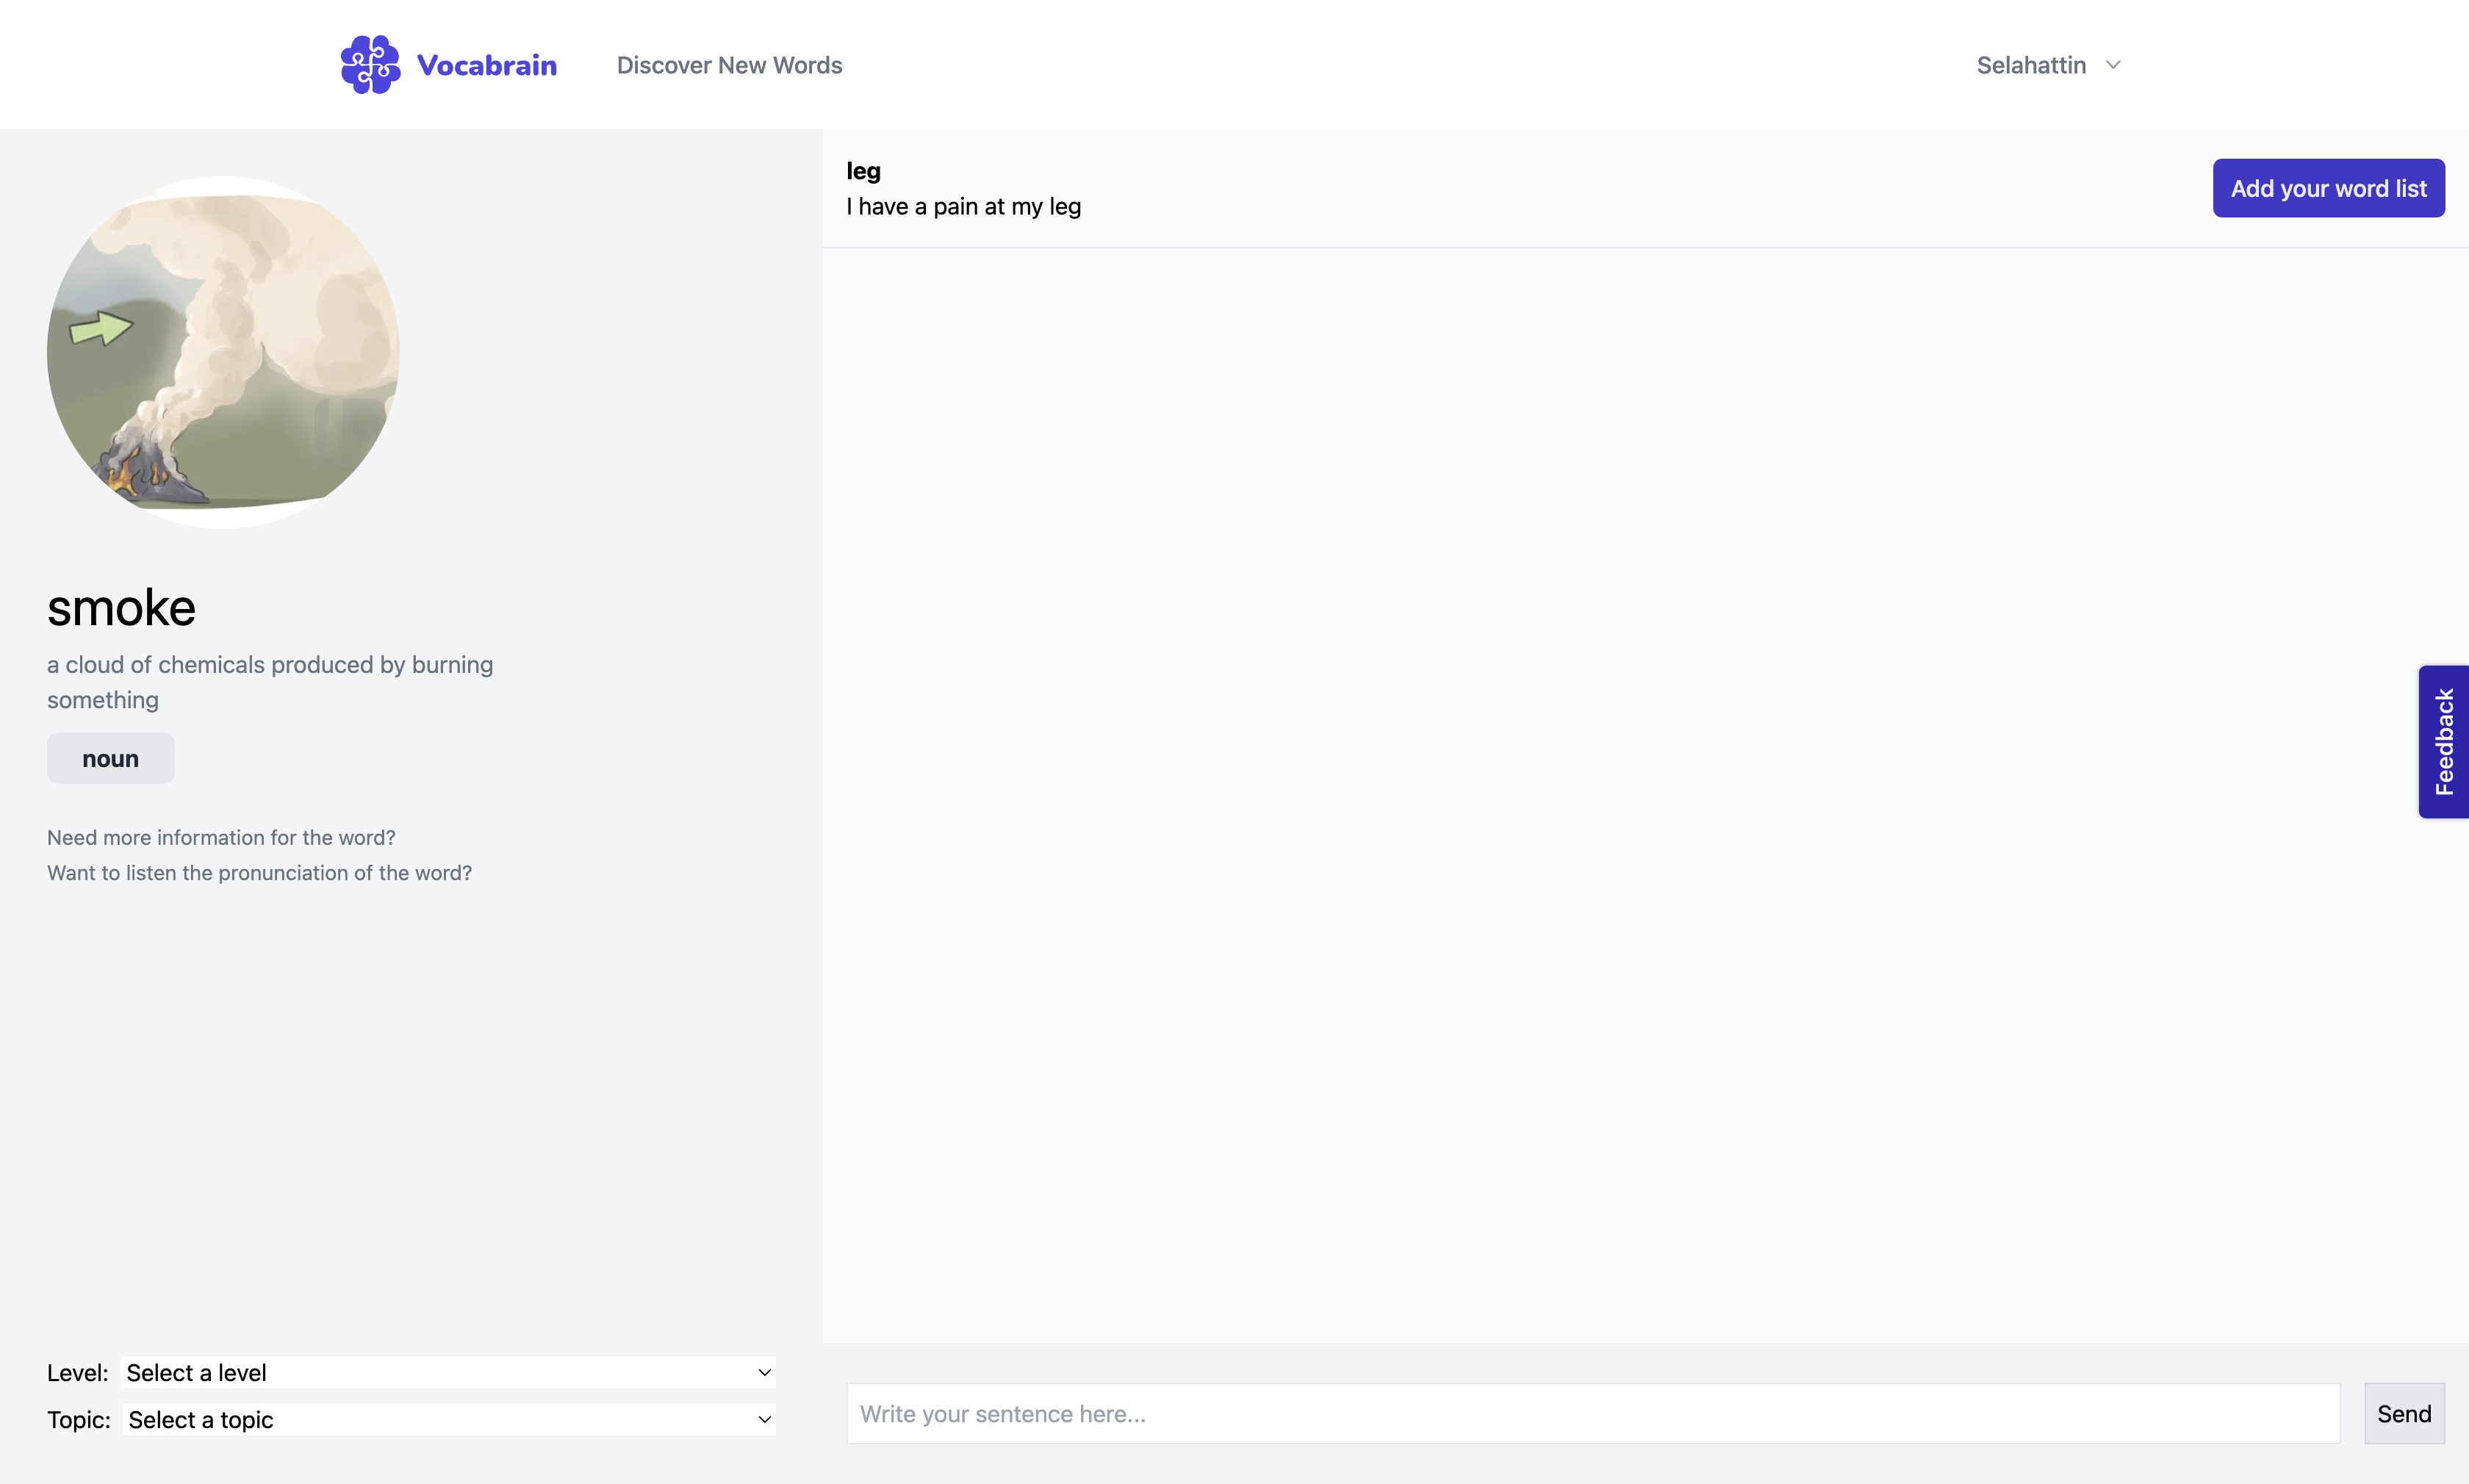The height and width of the screenshot is (1484, 2469).
Task: Open Discover New Words menu item
Action: 729,65
